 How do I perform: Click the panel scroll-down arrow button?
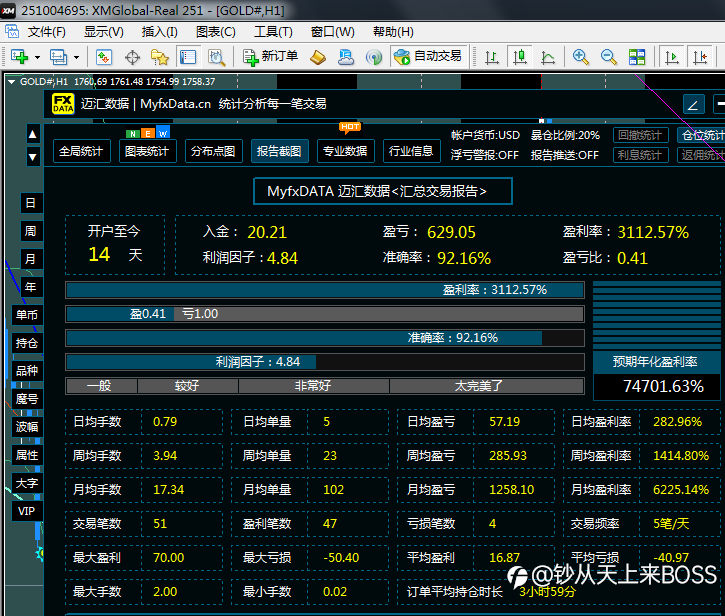tap(32, 156)
